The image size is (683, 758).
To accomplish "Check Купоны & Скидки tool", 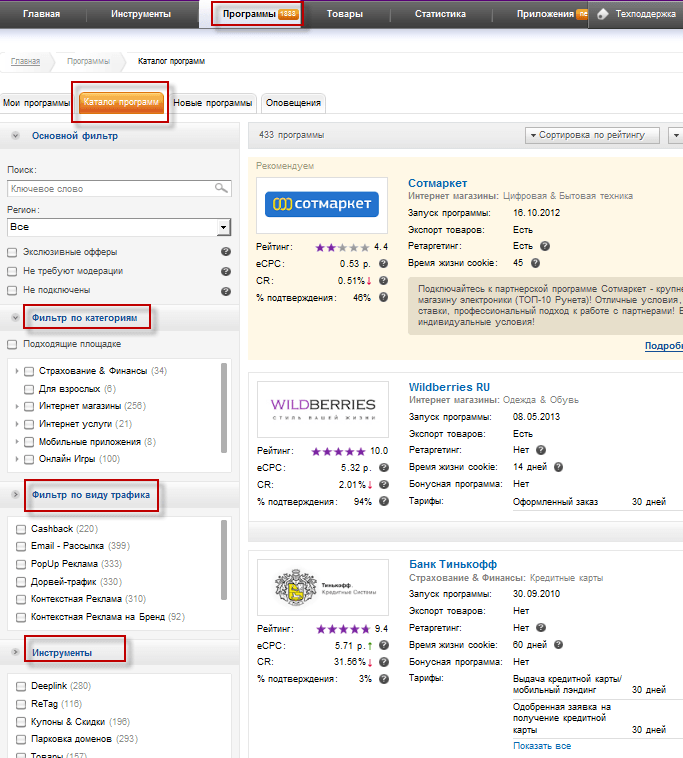I will coord(21,722).
